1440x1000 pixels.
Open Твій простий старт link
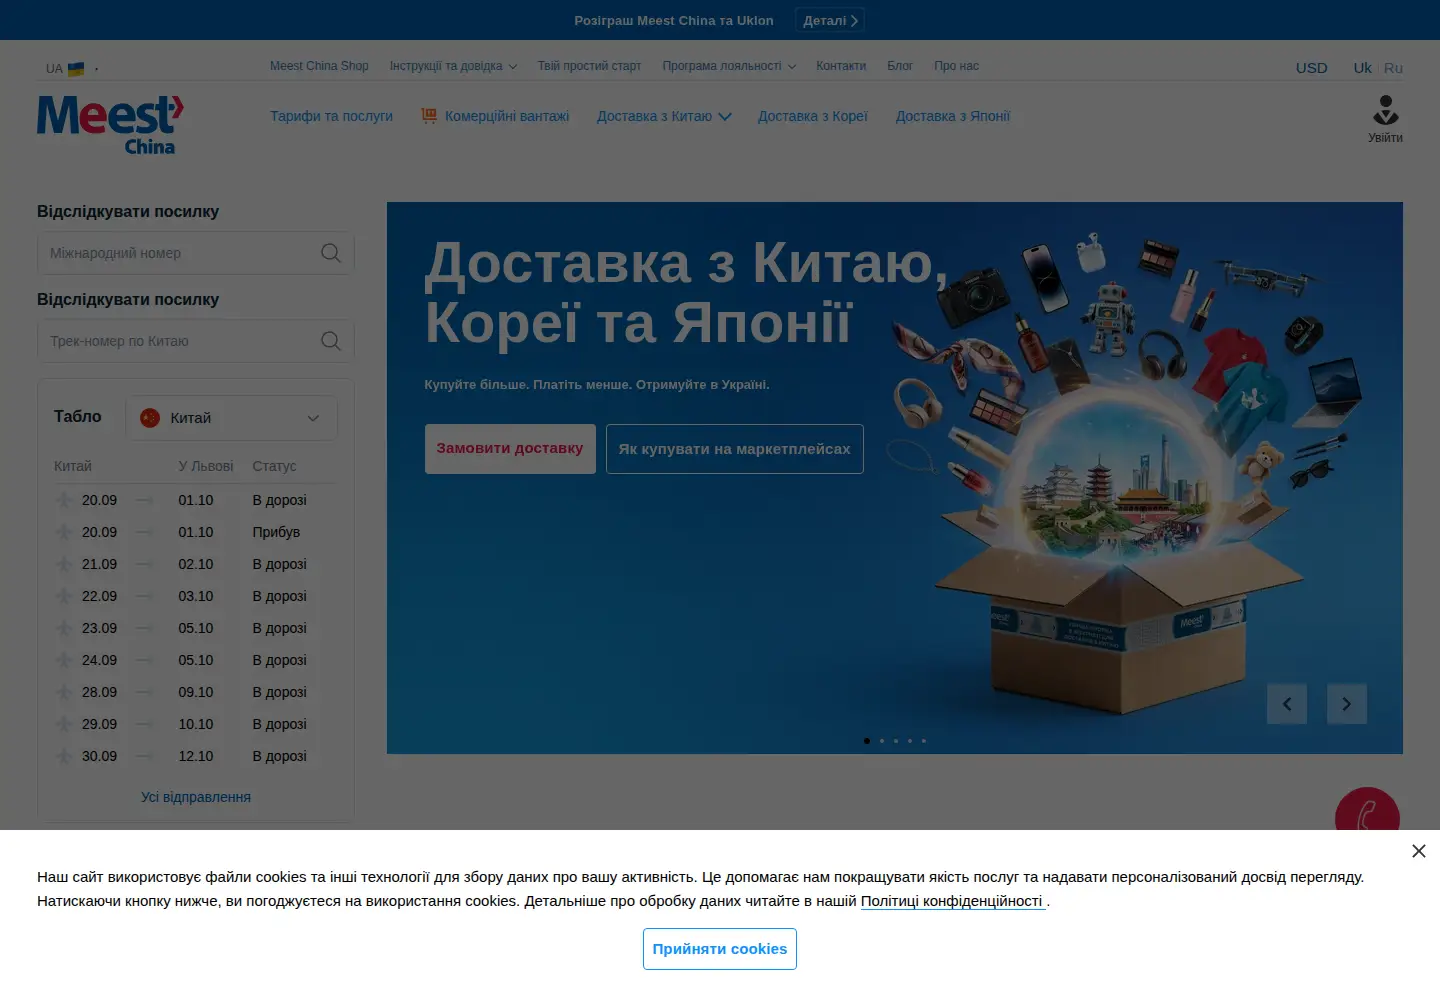589,66
